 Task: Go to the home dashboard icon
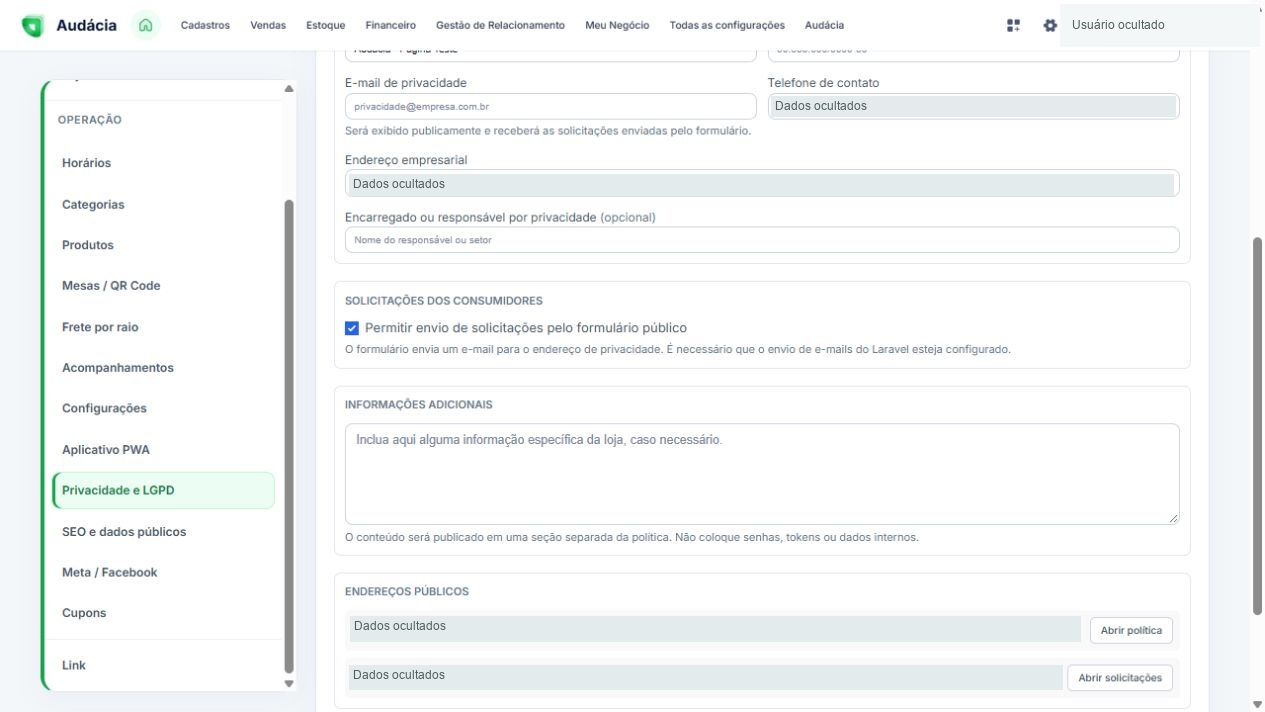click(147, 25)
